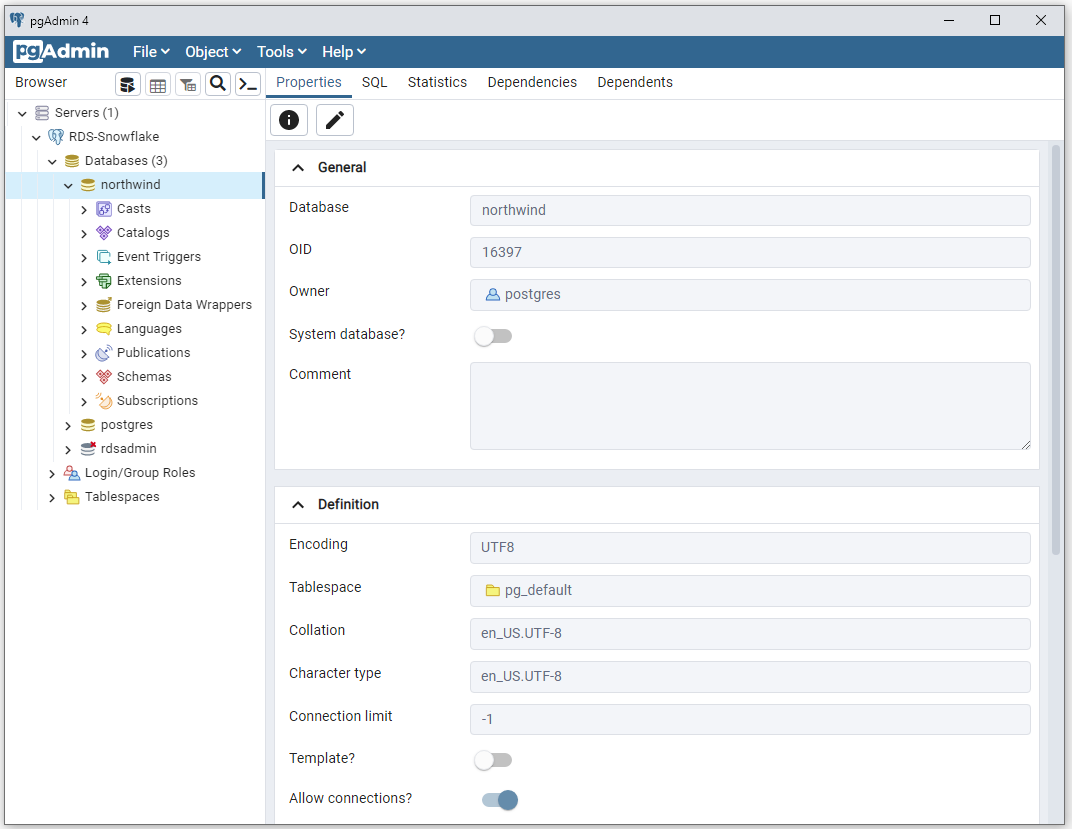The width and height of the screenshot is (1072, 829).
Task: Switch to the Dependencies tab
Action: tap(532, 83)
